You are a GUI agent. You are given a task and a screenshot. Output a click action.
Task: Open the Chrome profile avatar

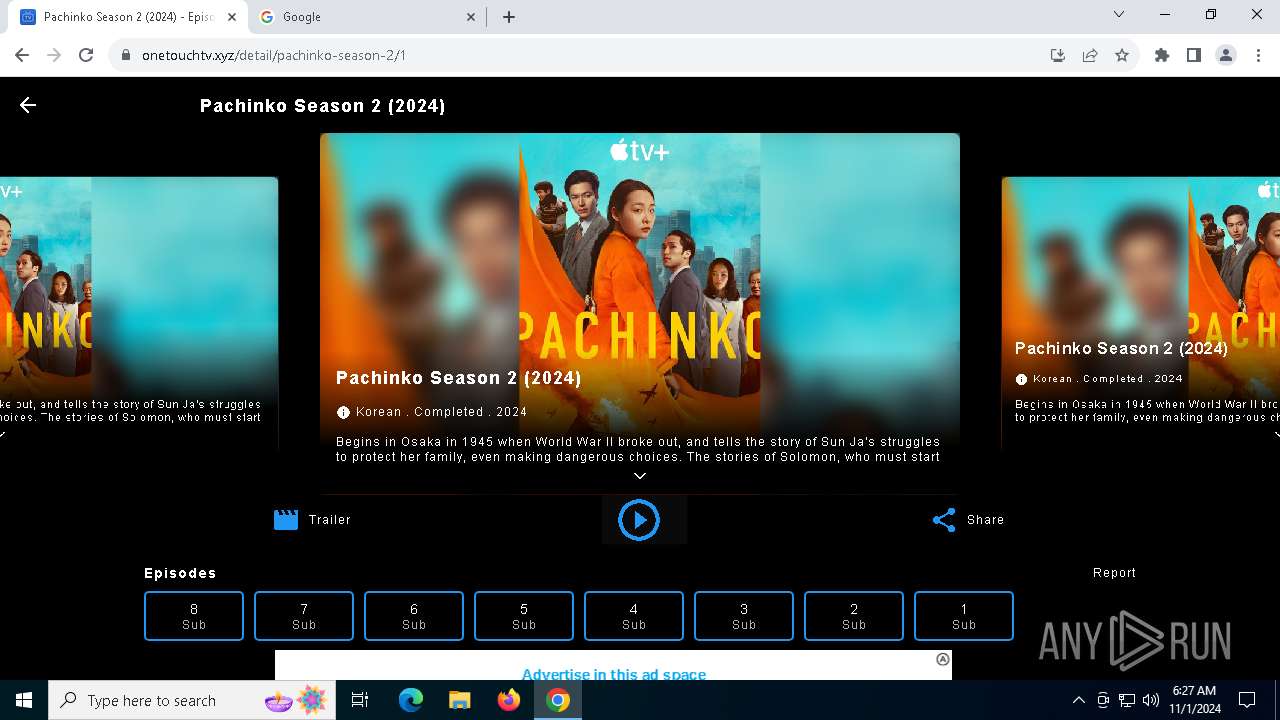click(x=1226, y=55)
